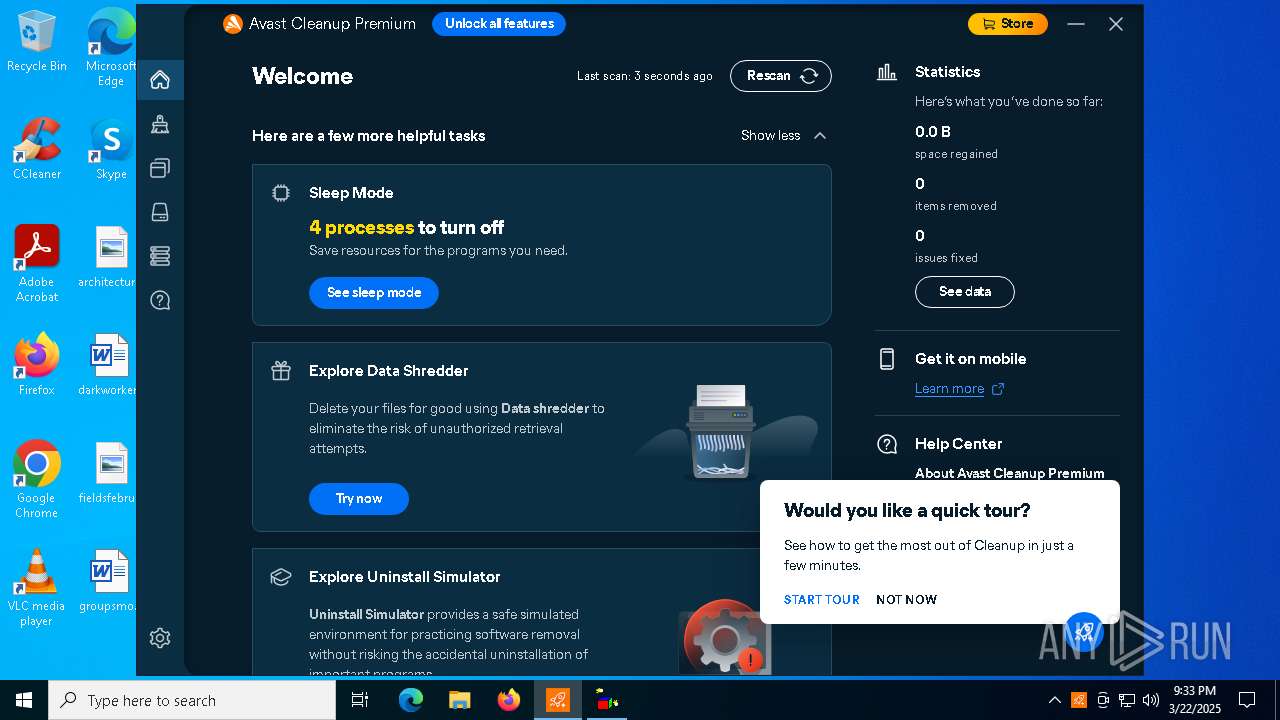Click the Avast logo in title bar
This screenshot has width=1280, height=720.
233,24
